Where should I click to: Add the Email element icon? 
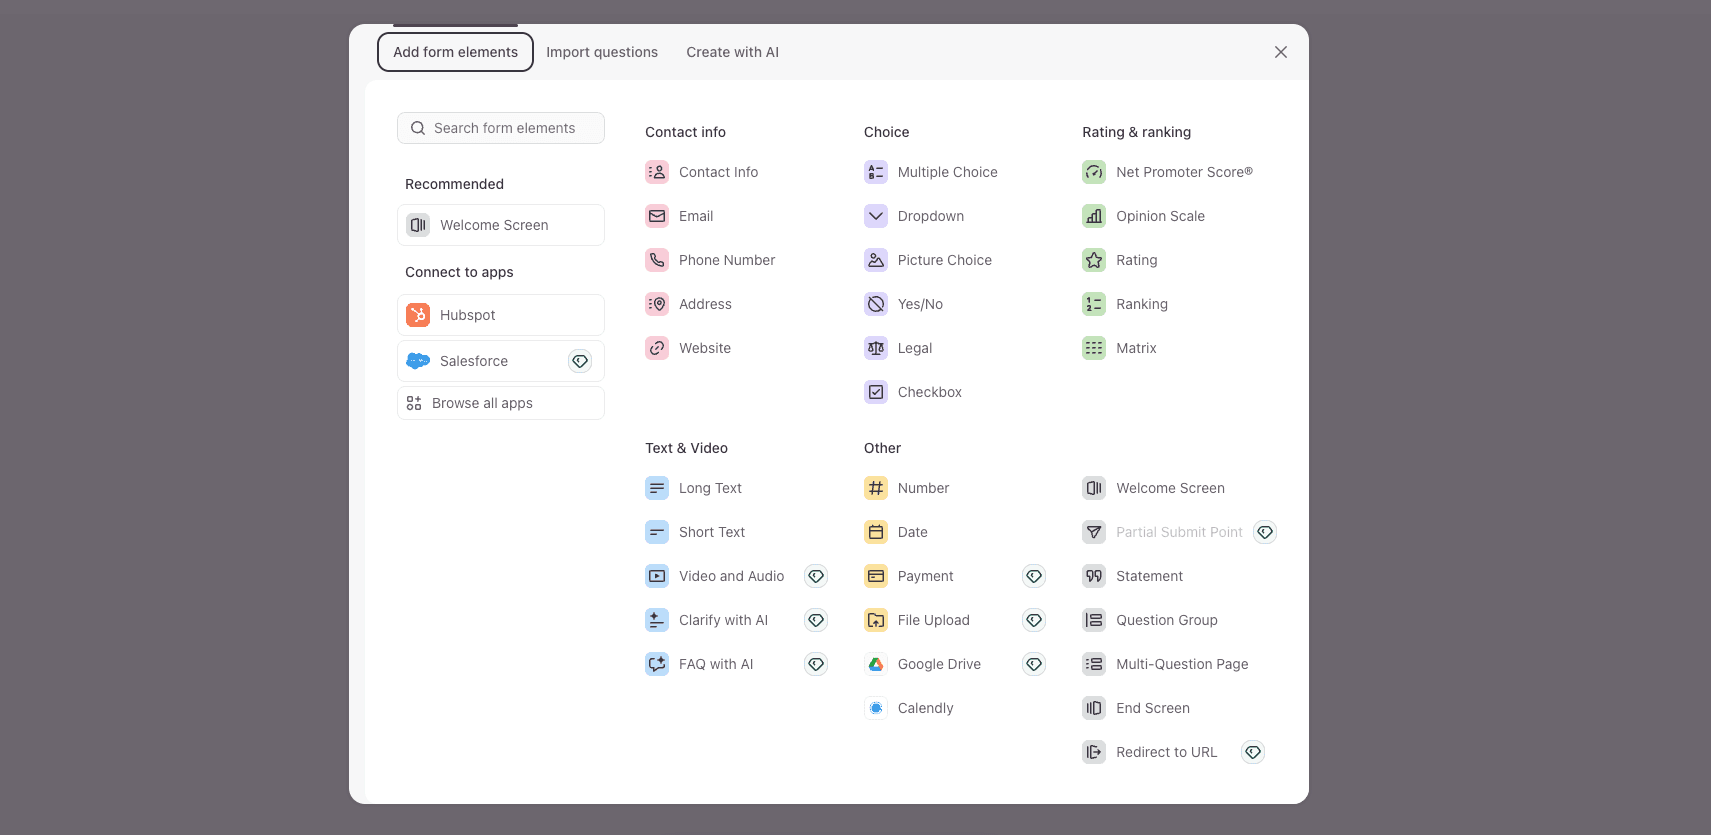[657, 216]
